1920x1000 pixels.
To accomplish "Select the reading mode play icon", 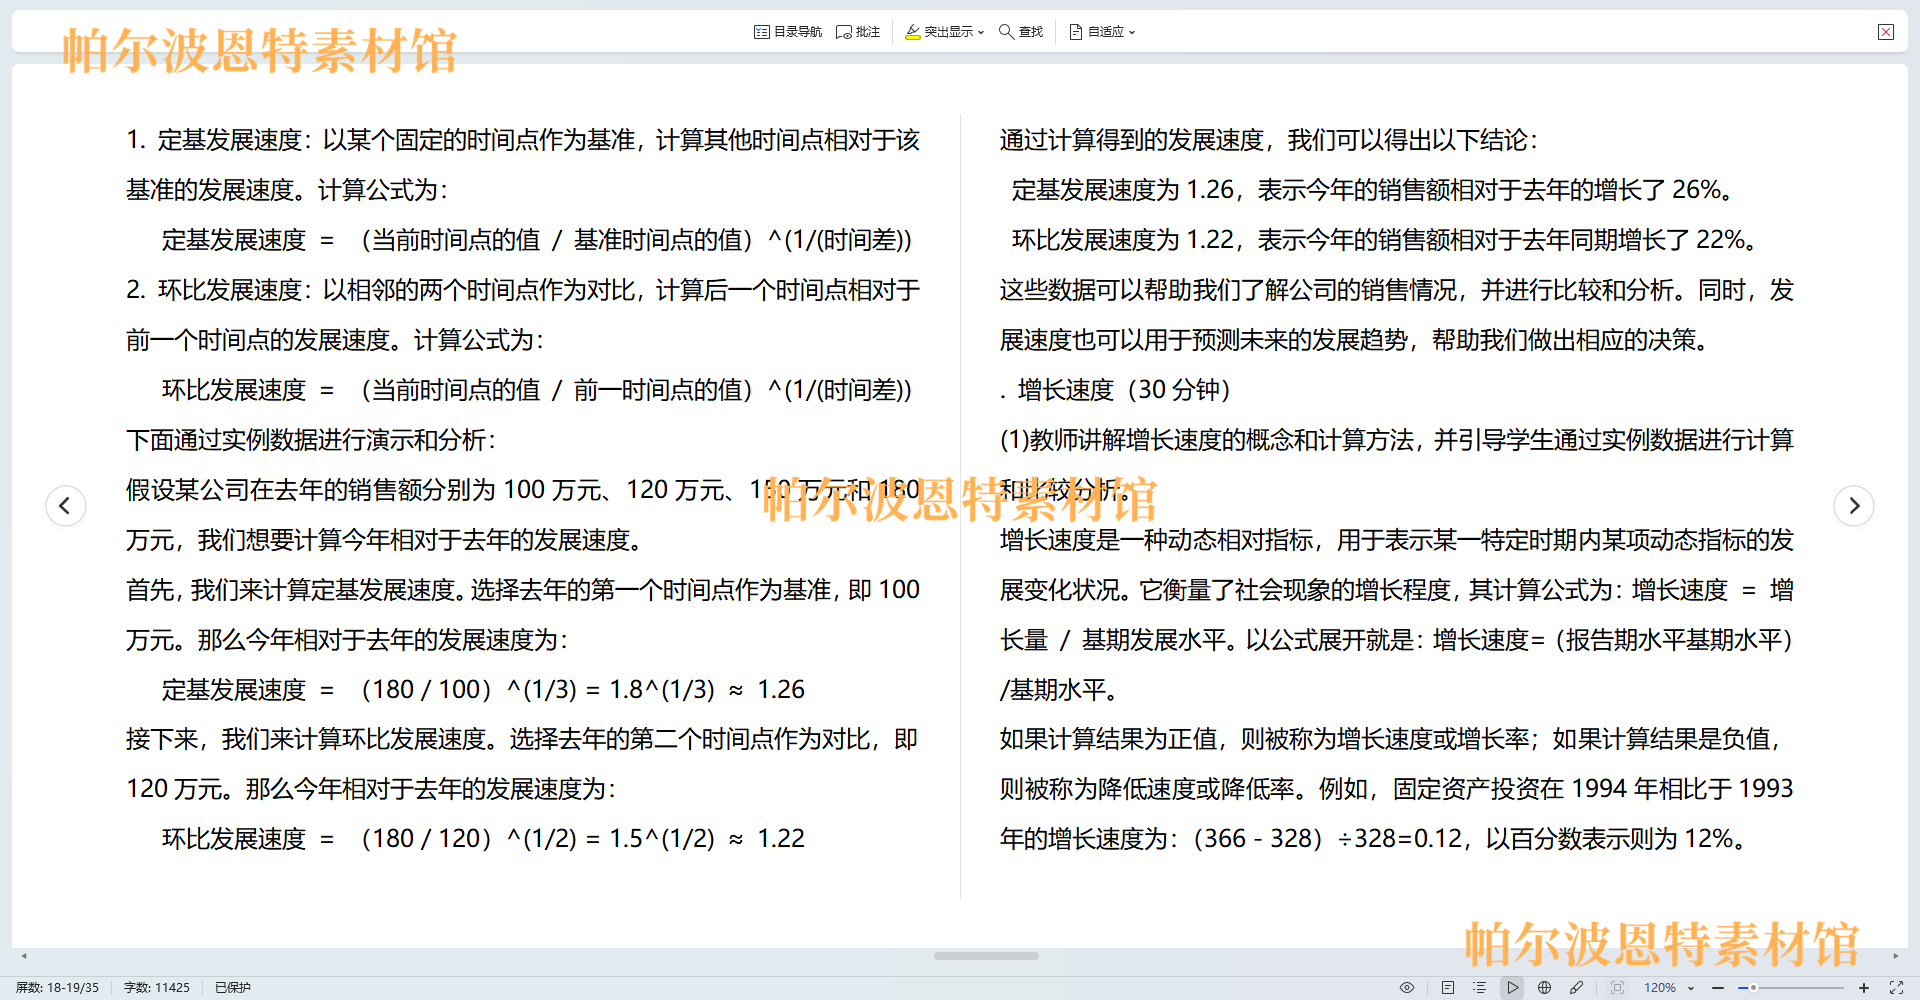I will pyautogui.click(x=1512, y=987).
